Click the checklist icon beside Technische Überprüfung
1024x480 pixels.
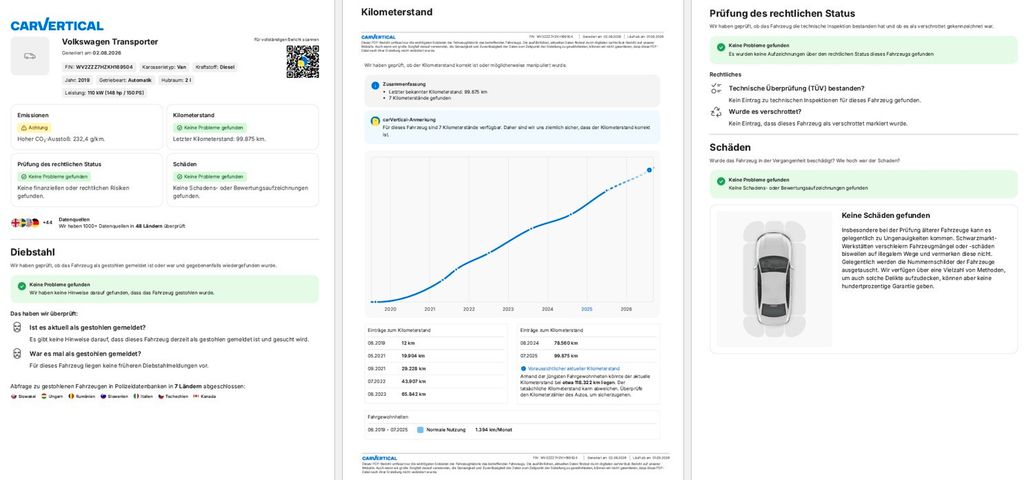click(x=715, y=88)
